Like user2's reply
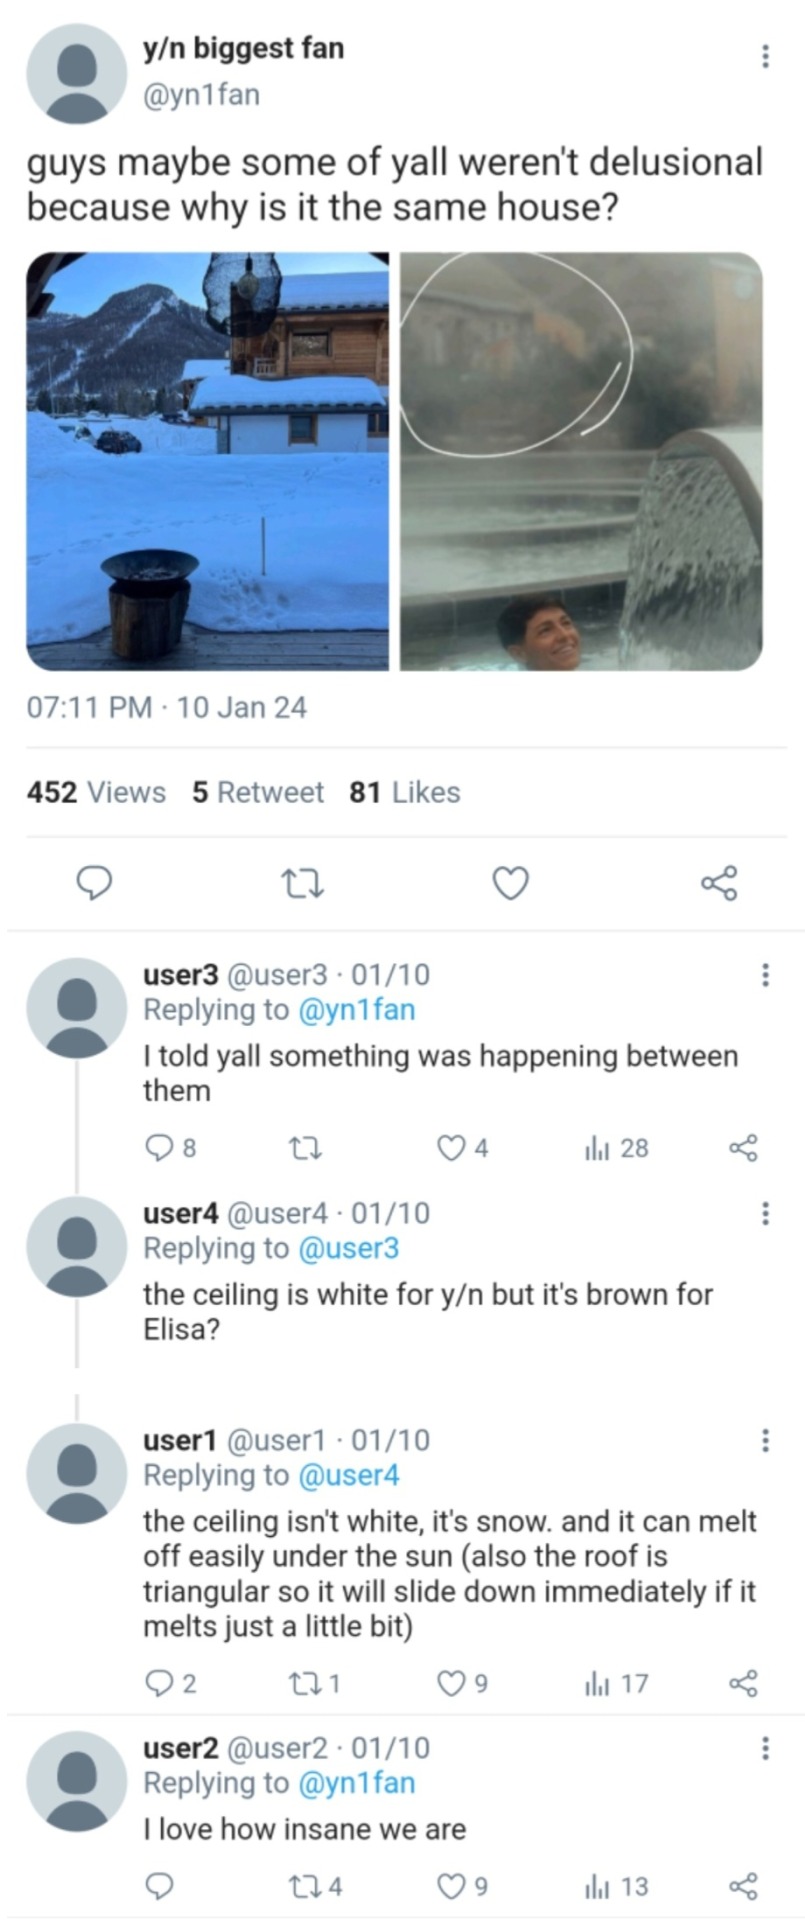Image resolution: width=805 pixels, height=1920 pixels. click(x=451, y=1887)
